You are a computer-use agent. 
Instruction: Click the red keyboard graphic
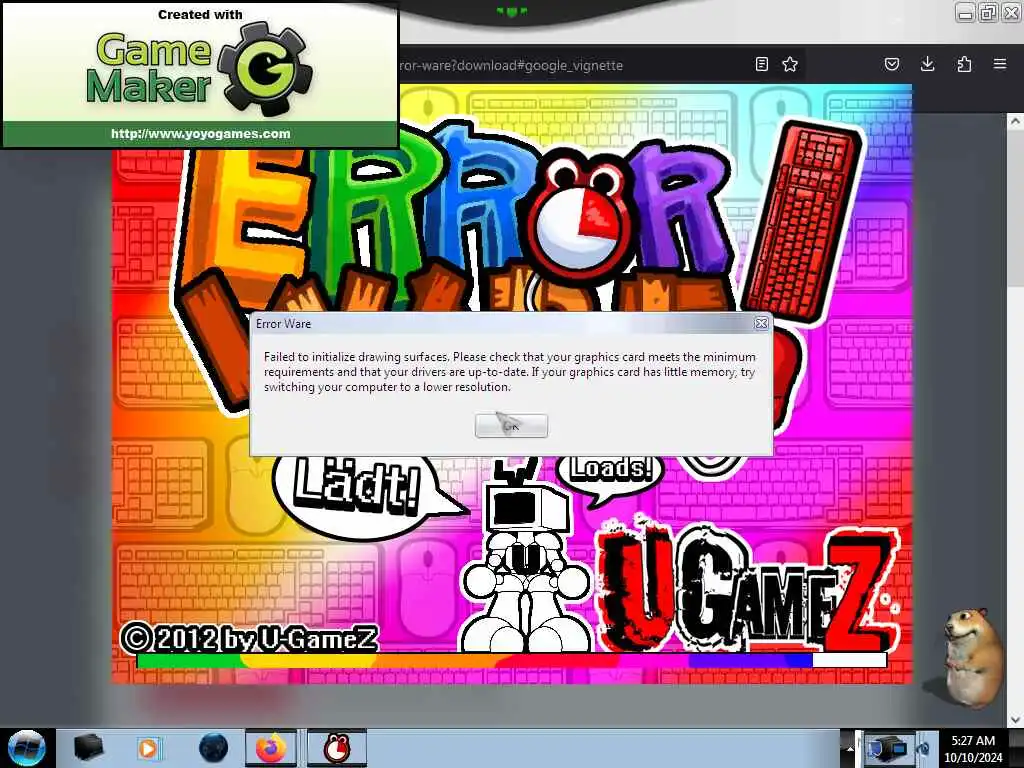(x=803, y=222)
